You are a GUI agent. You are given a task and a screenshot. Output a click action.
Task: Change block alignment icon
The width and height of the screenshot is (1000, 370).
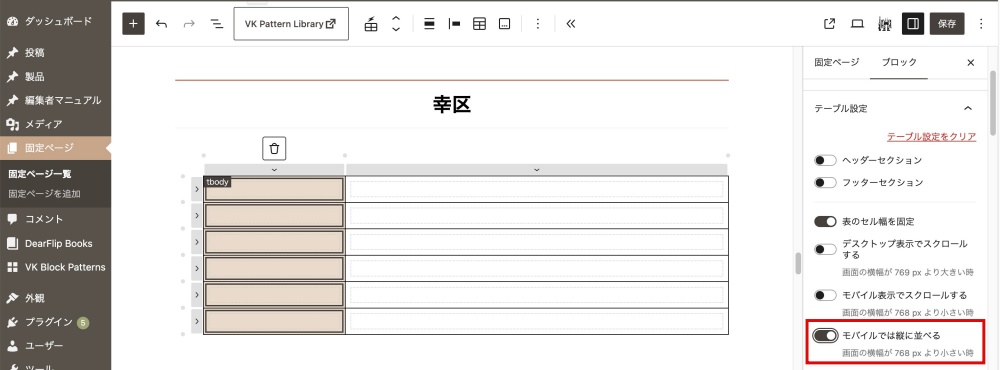point(429,24)
